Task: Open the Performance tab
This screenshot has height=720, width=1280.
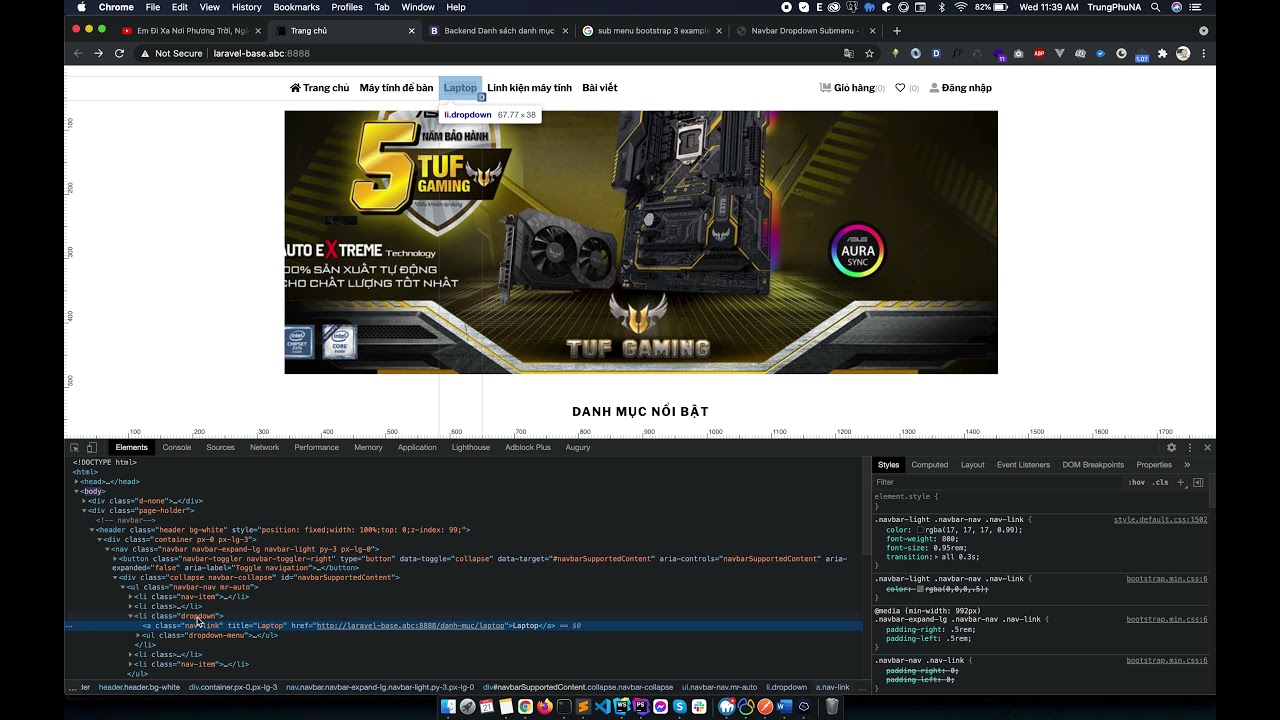Action: pos(316,447)
